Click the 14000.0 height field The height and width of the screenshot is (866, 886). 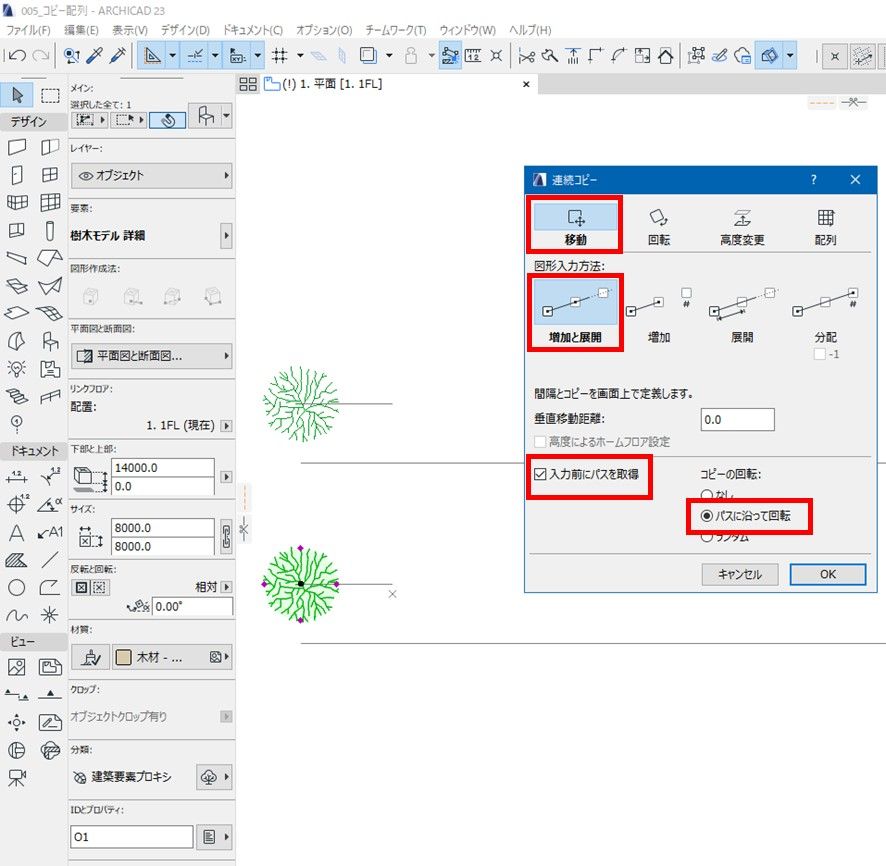point(163,468)
